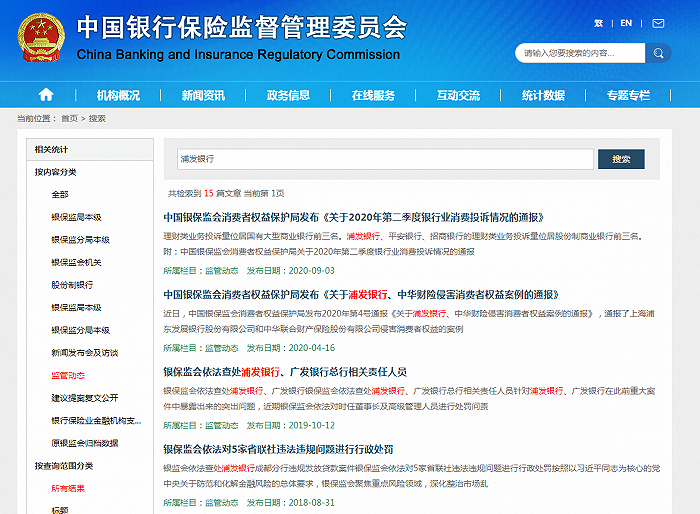The width and height of the screenshot is (700, 514).
Task: Click the dark blue 搜索 button
Action: (621, 159)
